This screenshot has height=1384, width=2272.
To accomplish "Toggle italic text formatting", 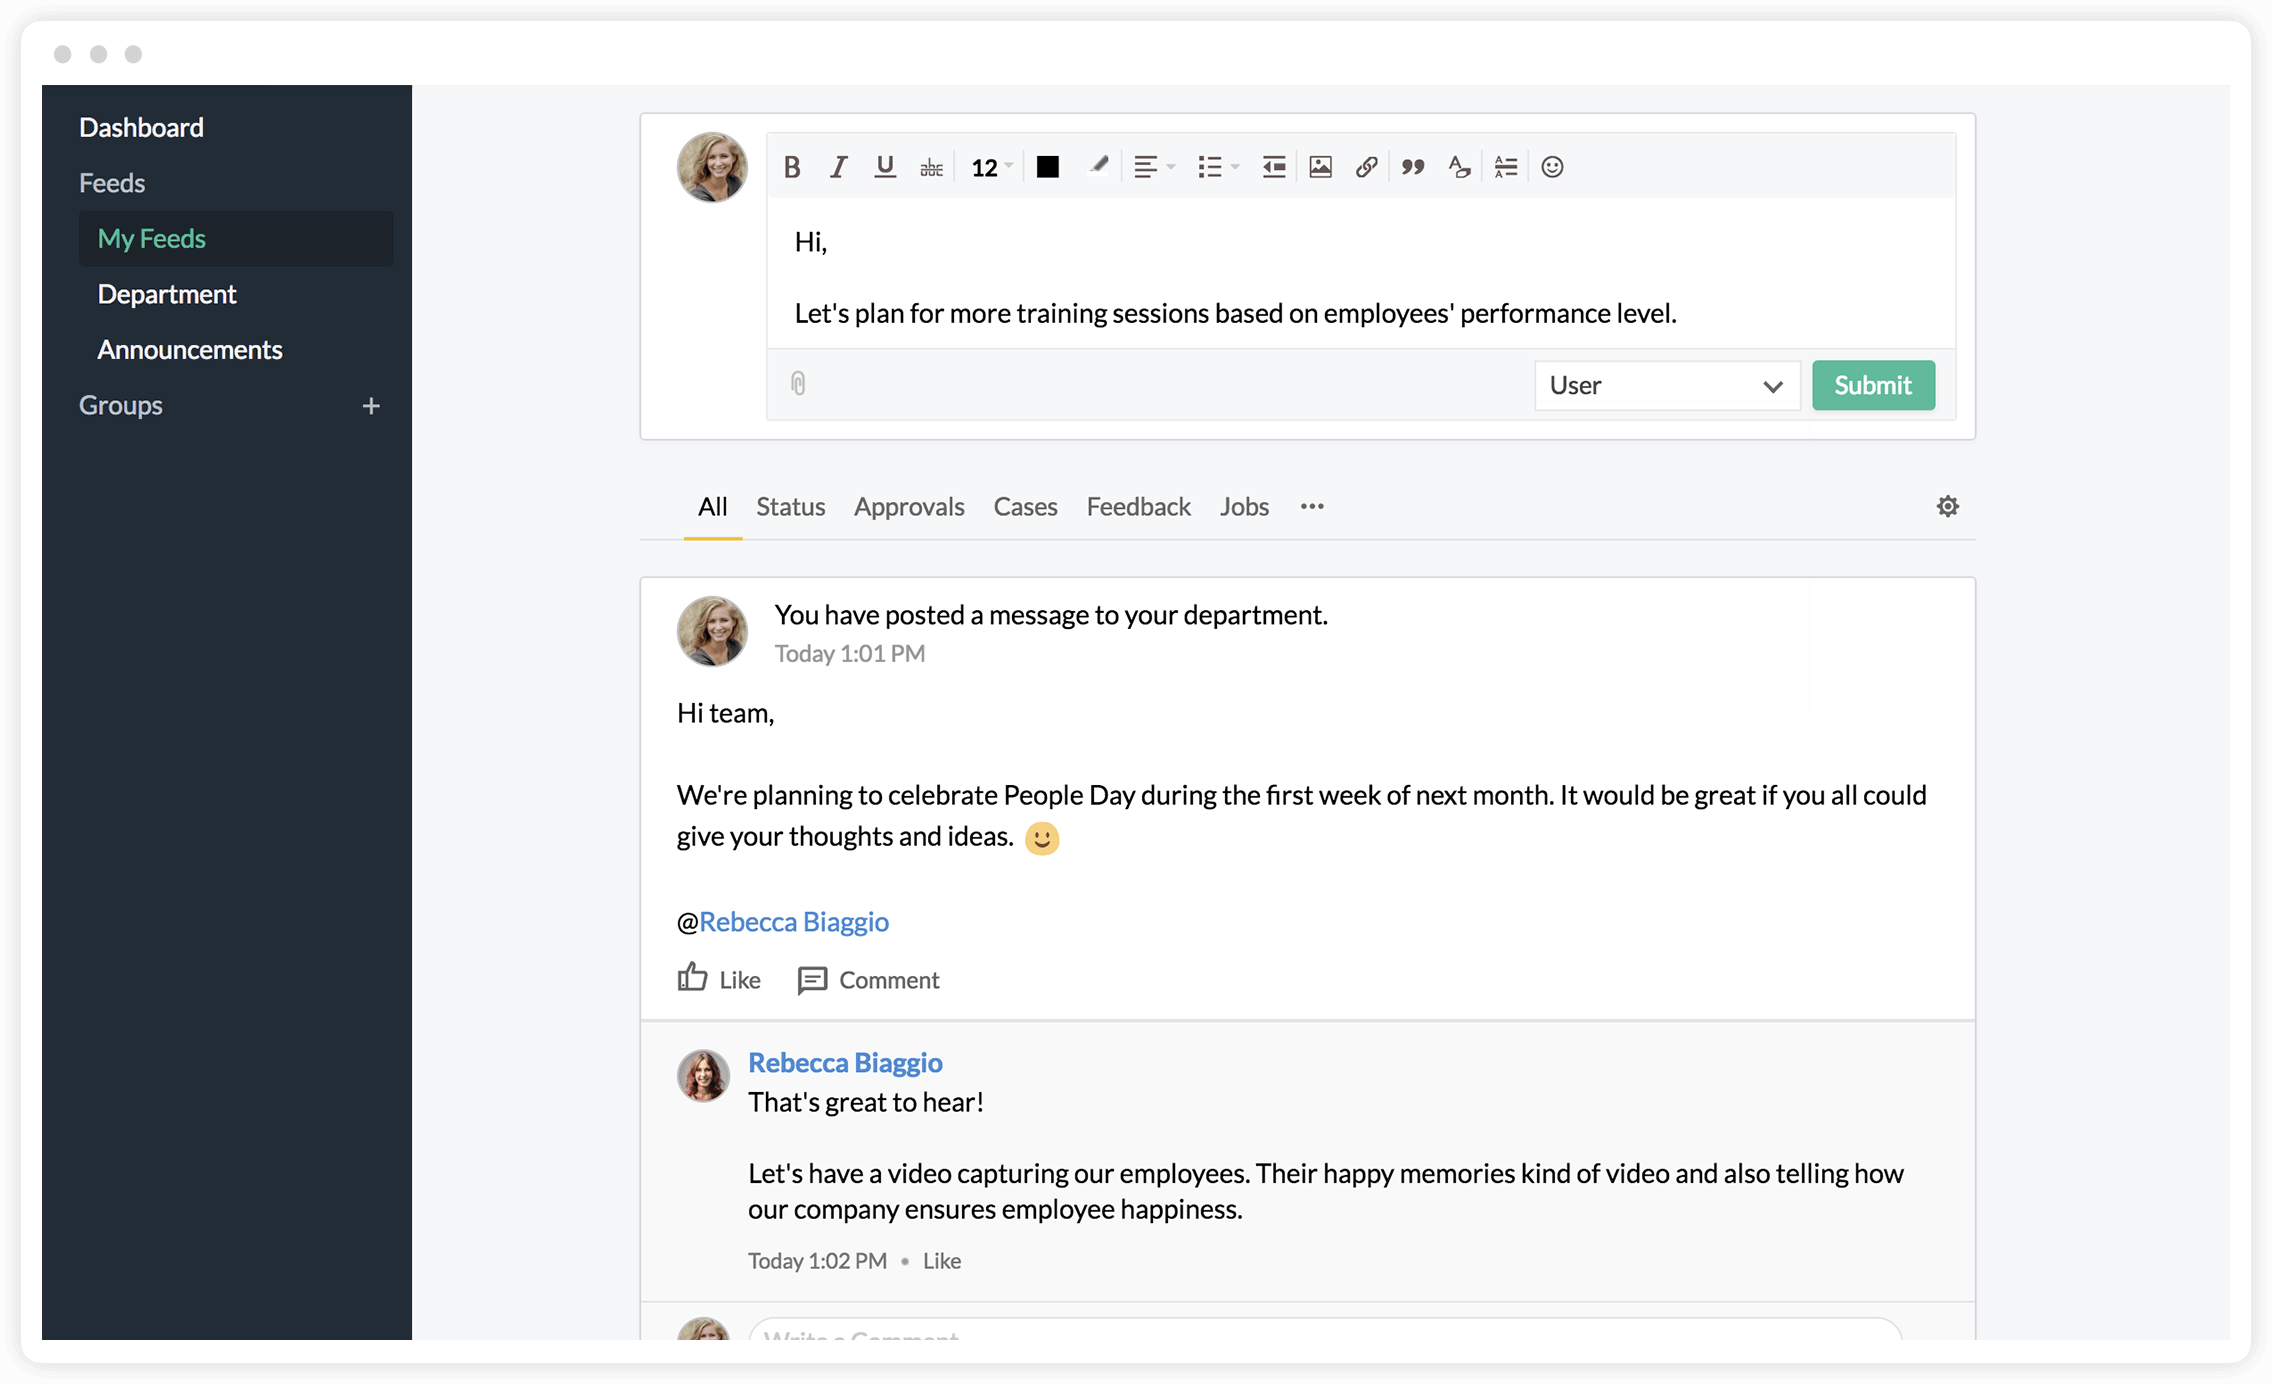I will point(838,167).
